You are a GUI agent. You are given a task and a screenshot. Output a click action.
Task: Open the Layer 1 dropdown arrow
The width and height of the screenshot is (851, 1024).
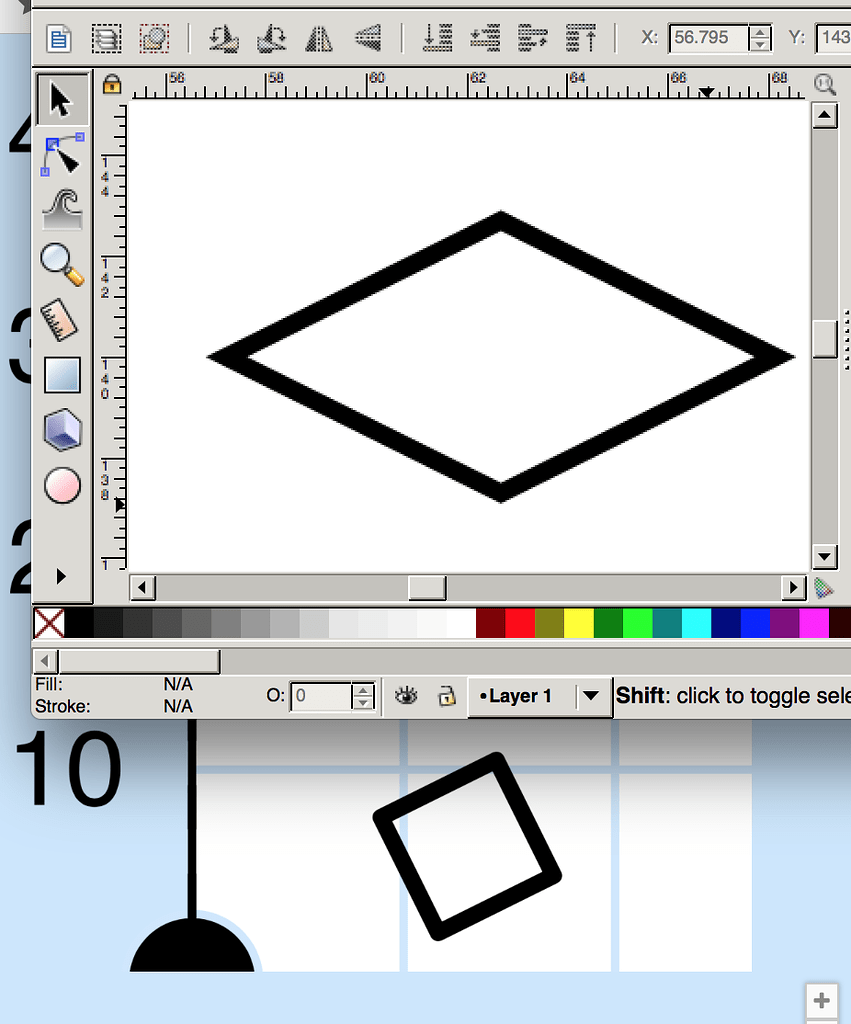click(x=591, y=696)
